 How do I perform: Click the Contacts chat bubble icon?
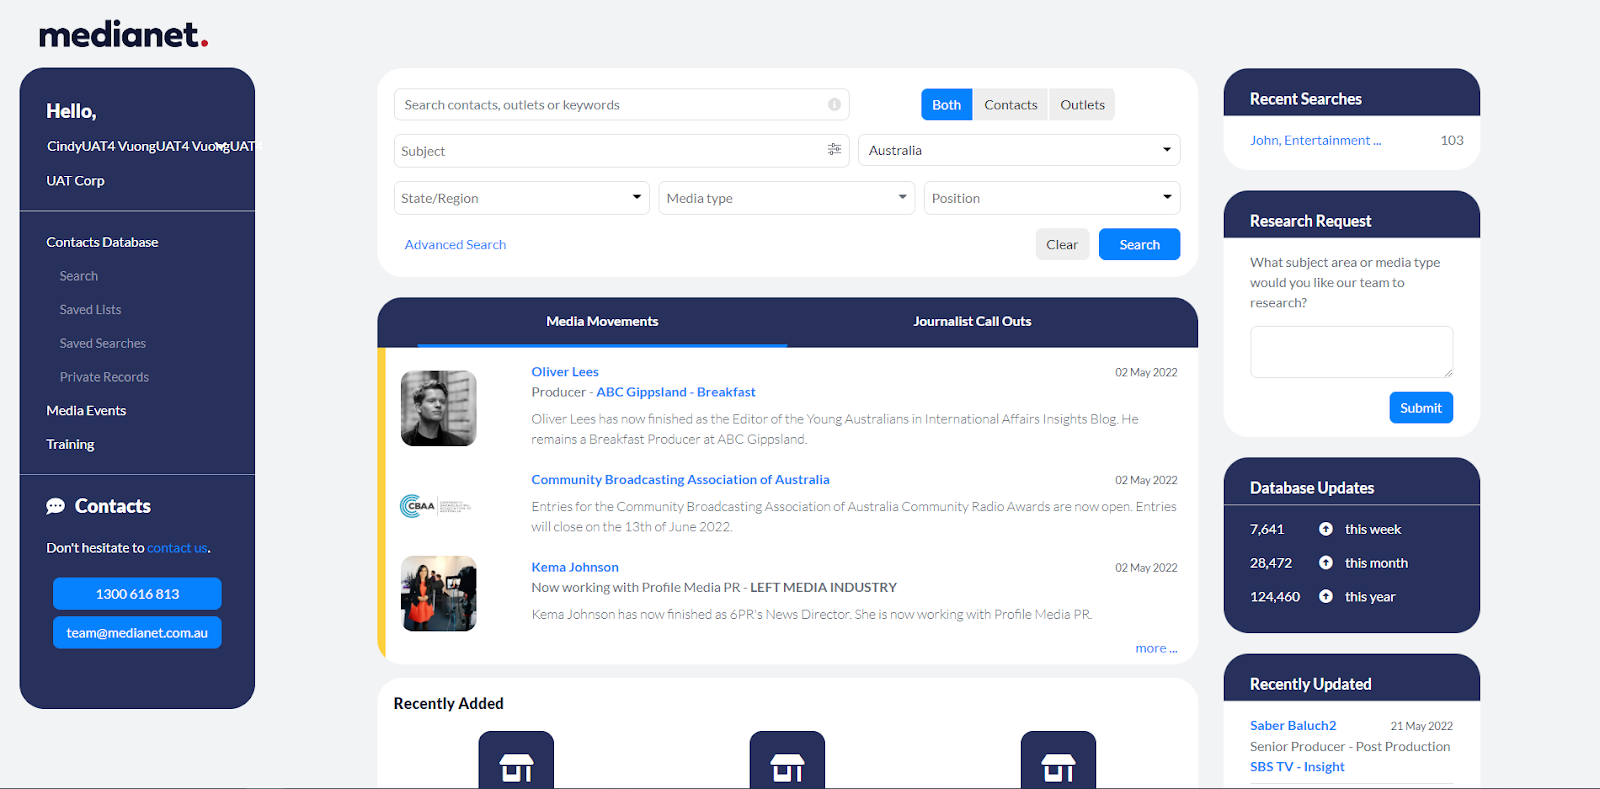55,506
